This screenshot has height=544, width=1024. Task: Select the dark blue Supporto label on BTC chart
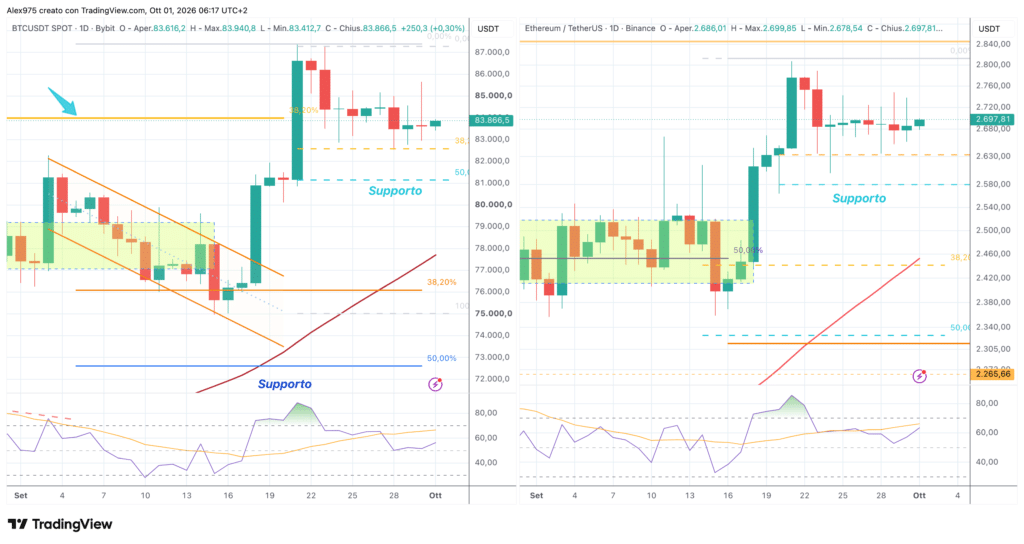285,384
